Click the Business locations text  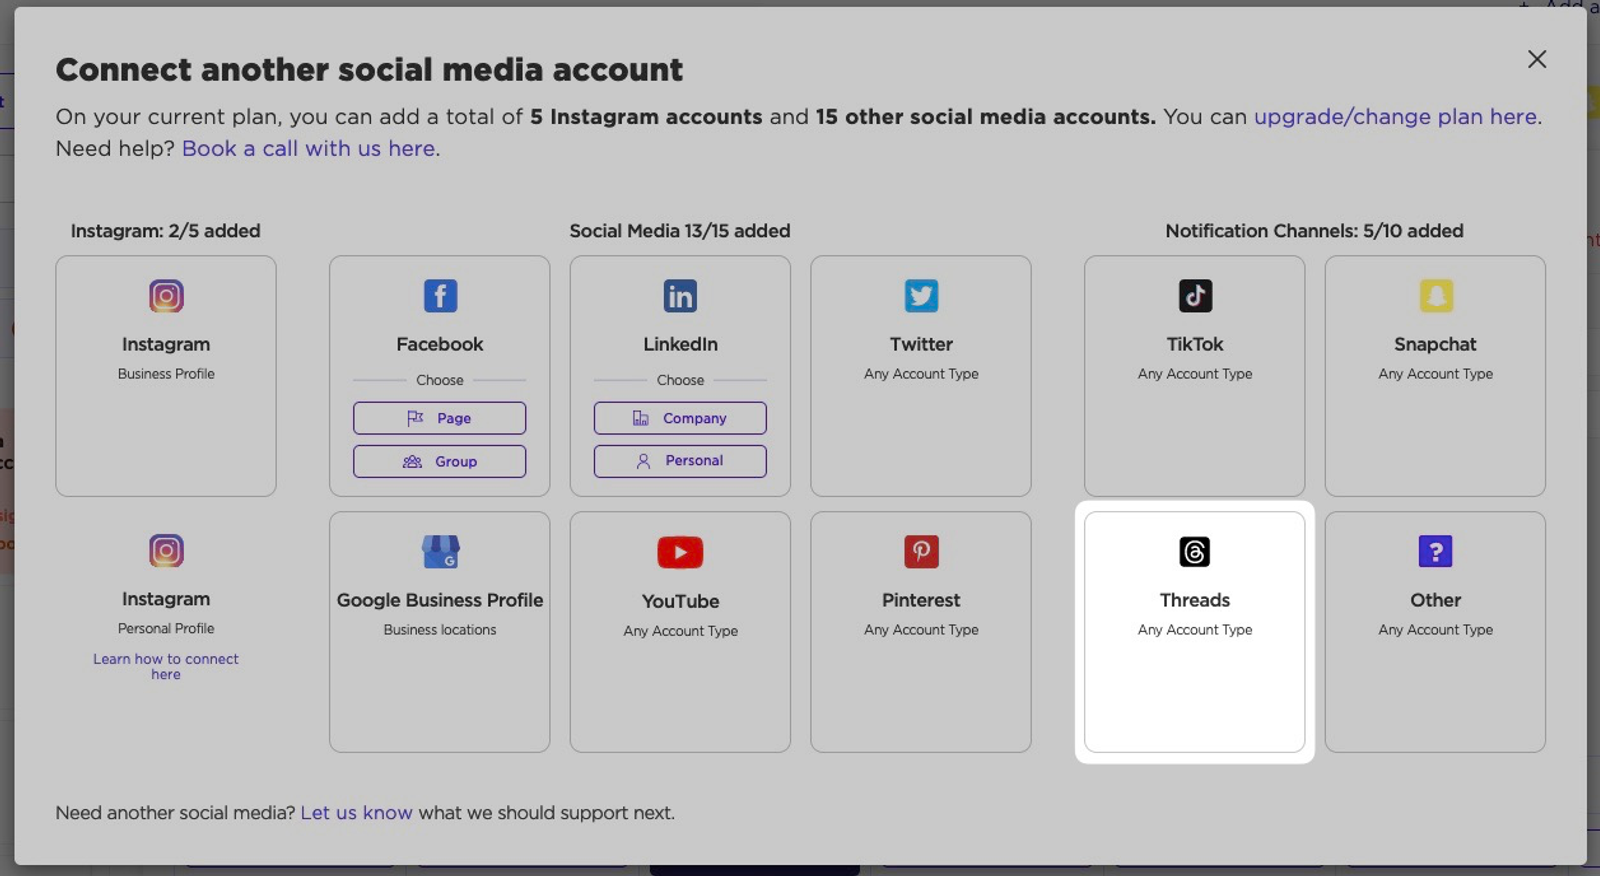pyautogui.click(x=440, y=630)
